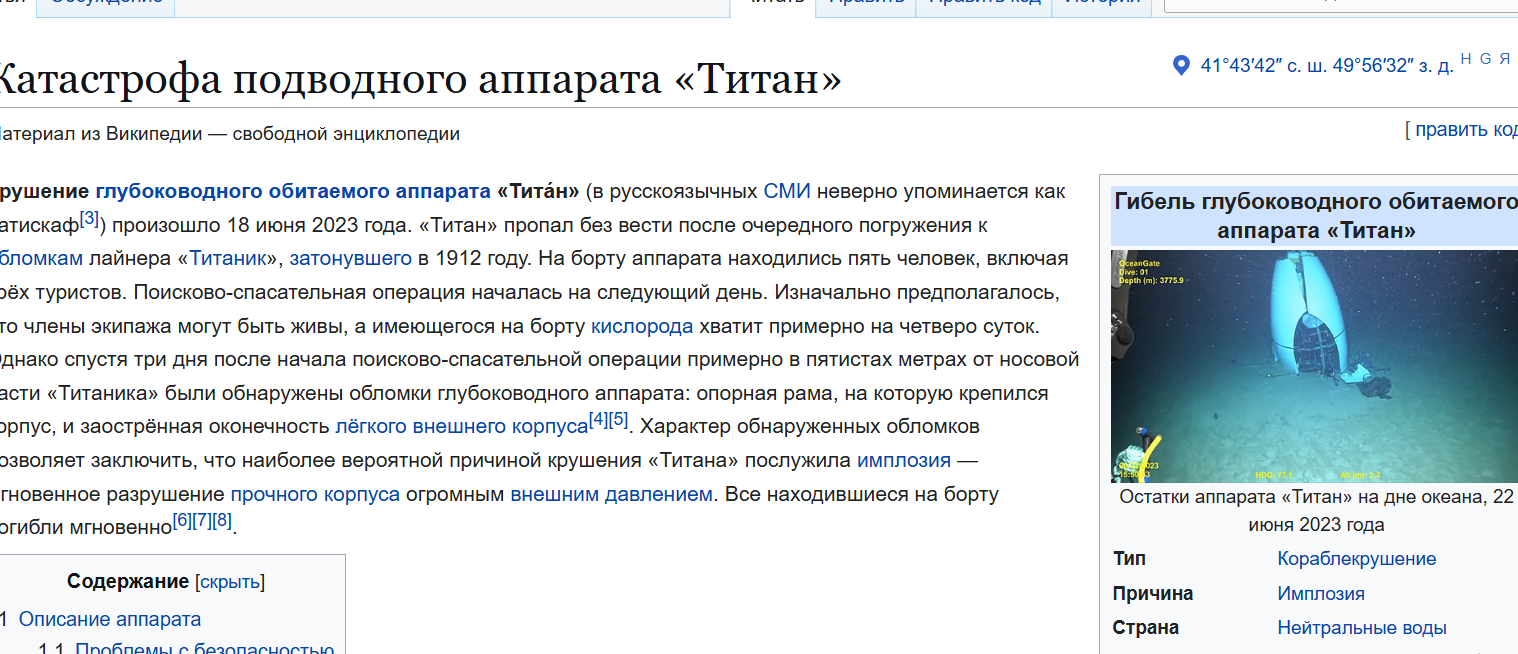Click the 'Страна' infobox row label
This screenshot has width=1518, height=654.
coord(1146,628)
